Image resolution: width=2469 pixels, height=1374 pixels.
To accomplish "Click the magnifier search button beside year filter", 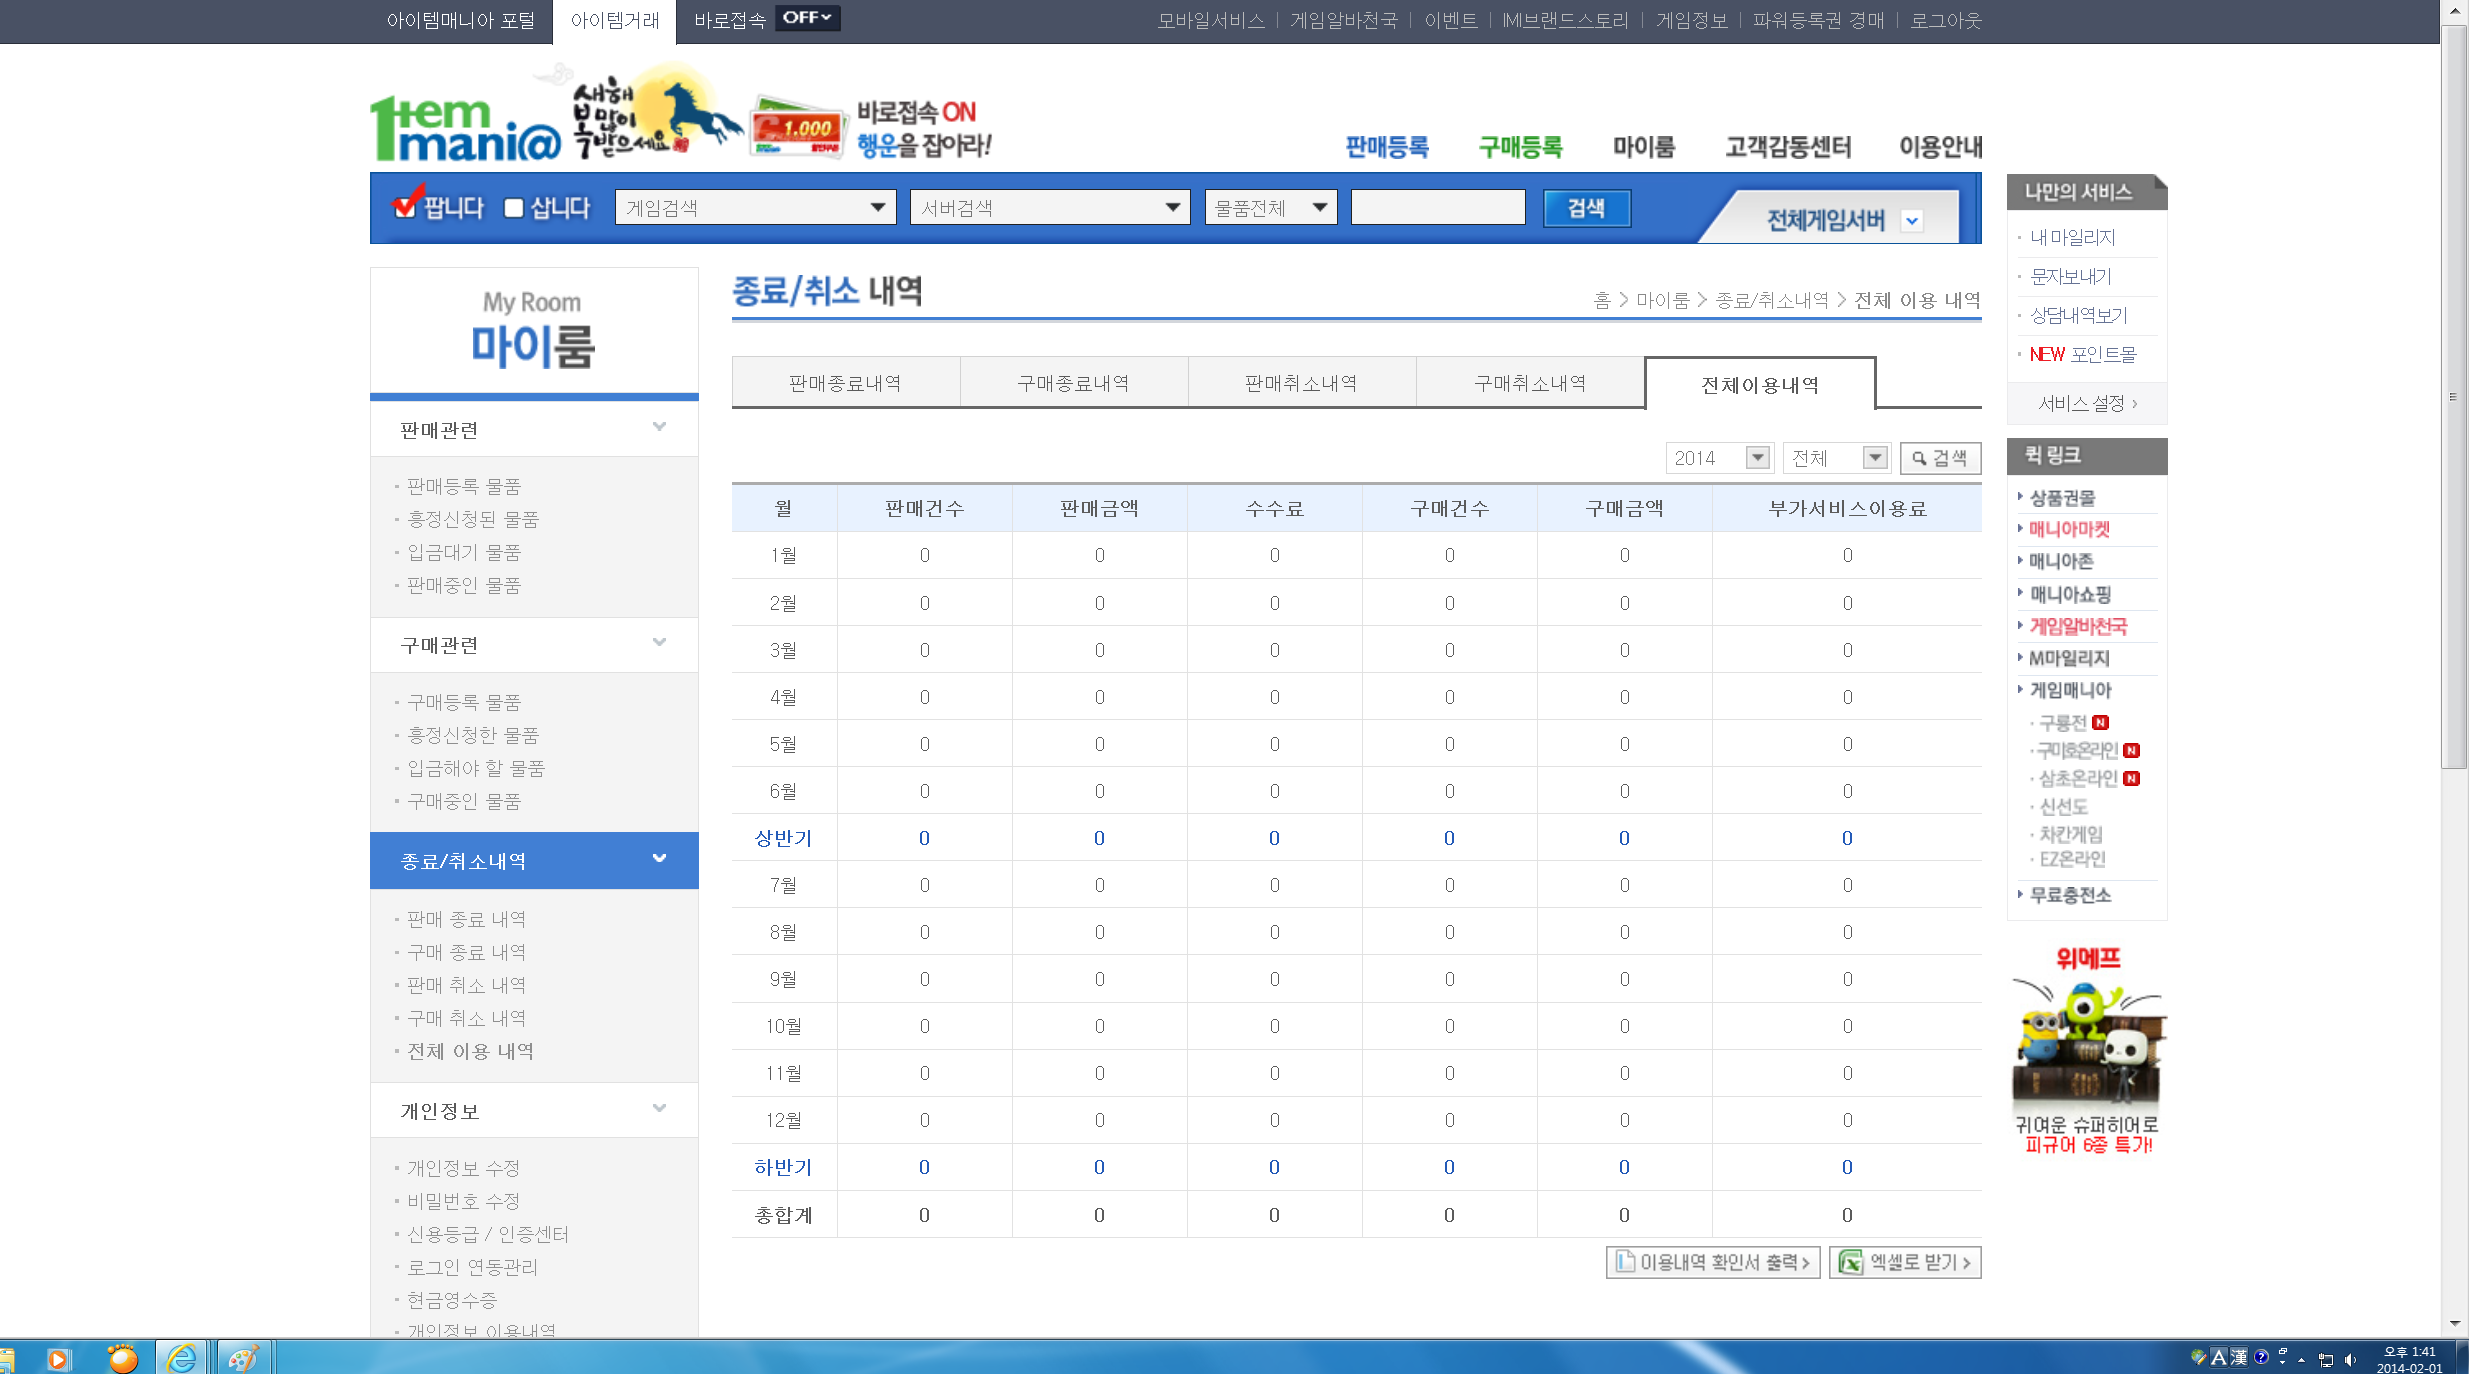I will [x=1939, y=458].
